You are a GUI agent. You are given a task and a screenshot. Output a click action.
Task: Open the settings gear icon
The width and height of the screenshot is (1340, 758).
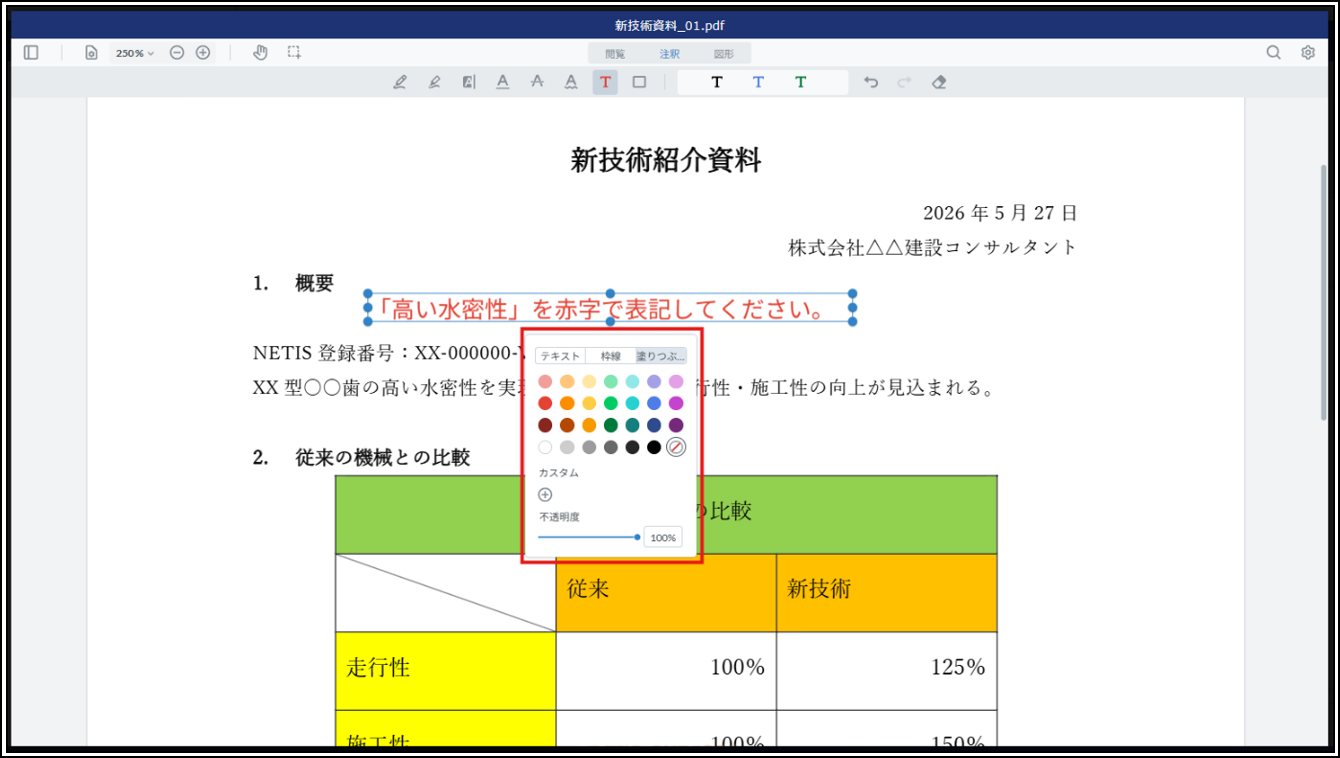1308,53
